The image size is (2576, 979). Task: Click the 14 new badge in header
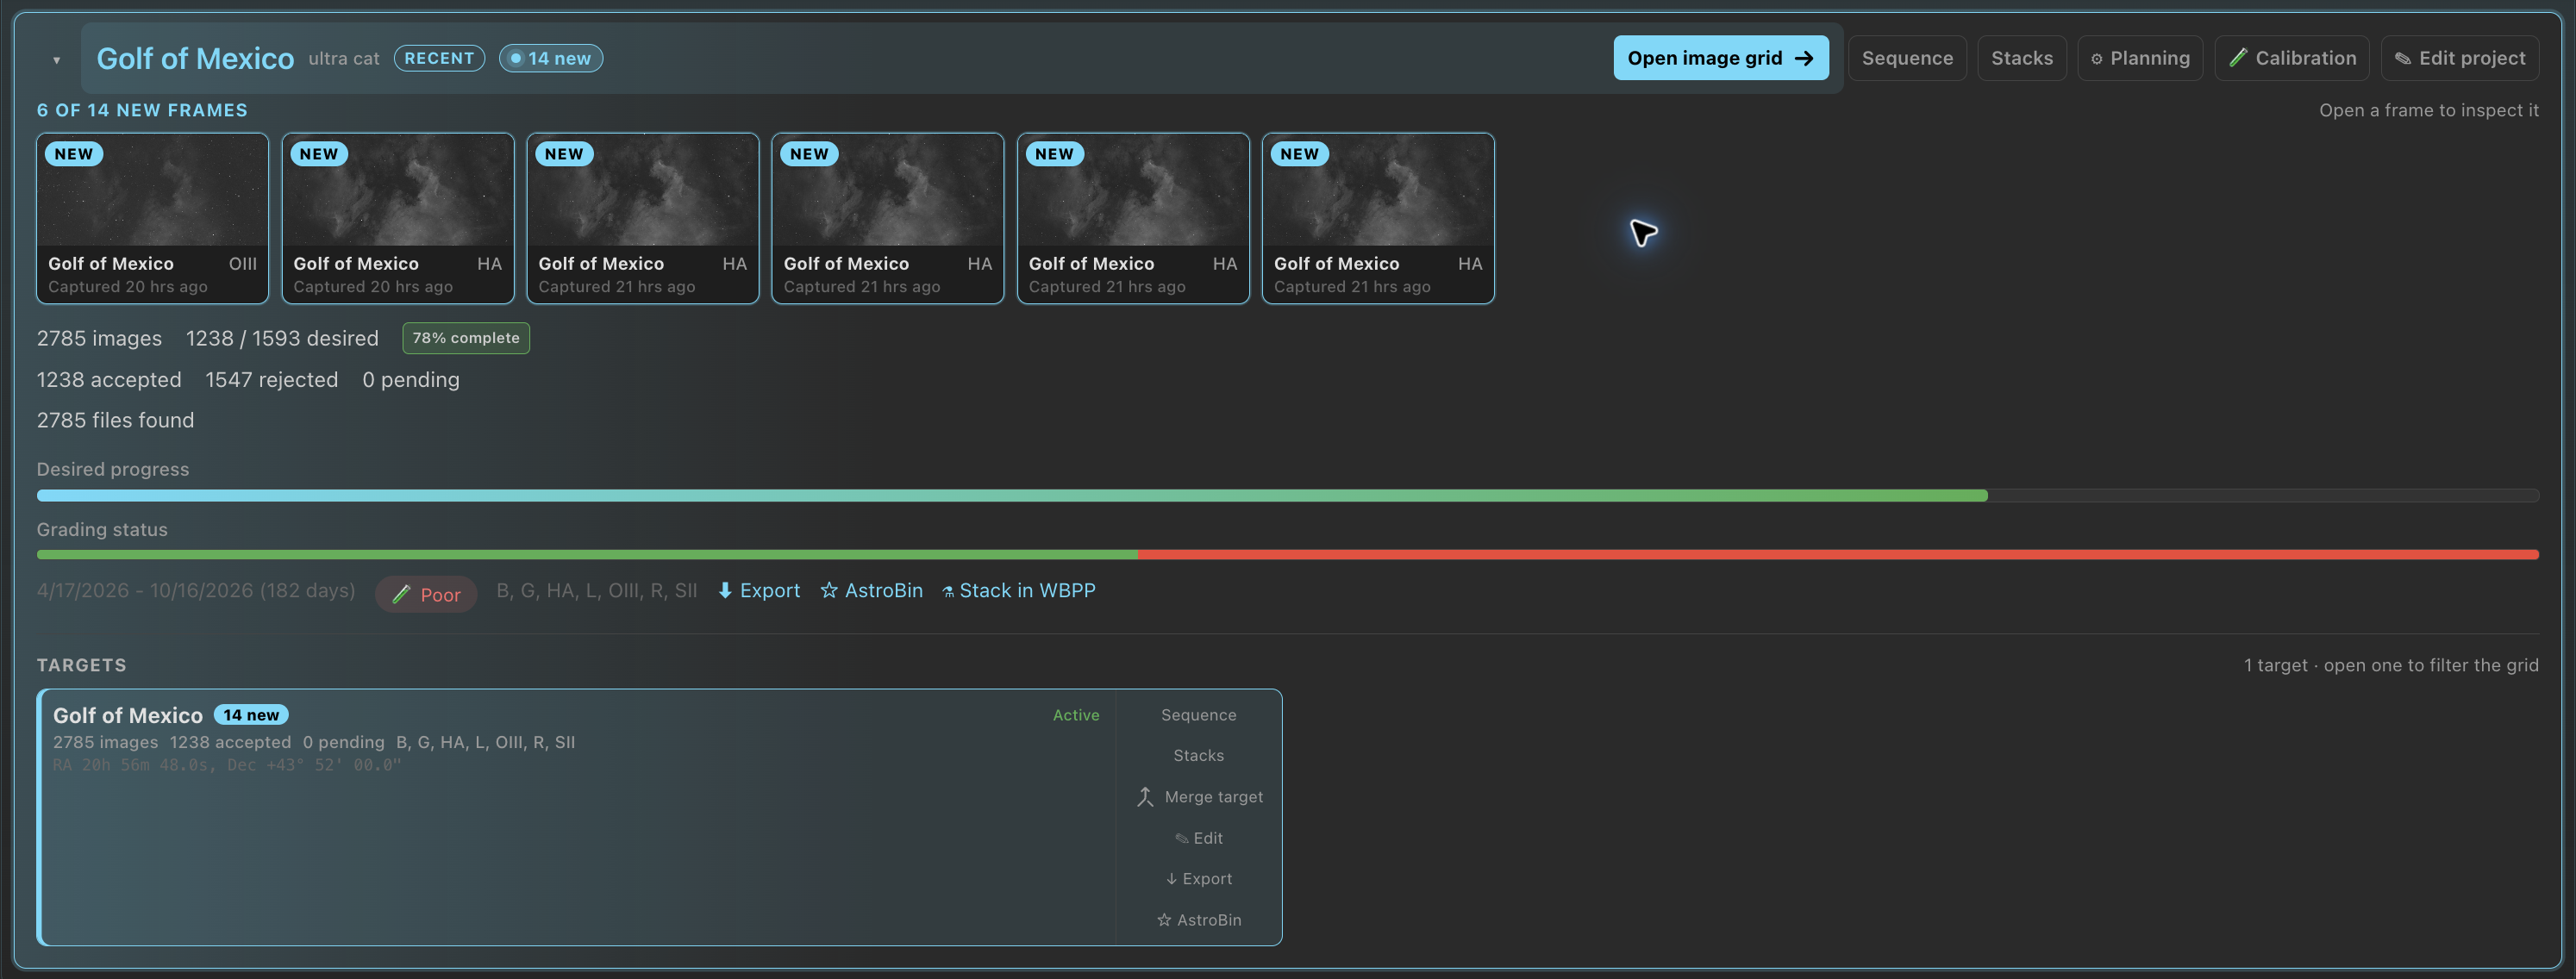(550, 58)
